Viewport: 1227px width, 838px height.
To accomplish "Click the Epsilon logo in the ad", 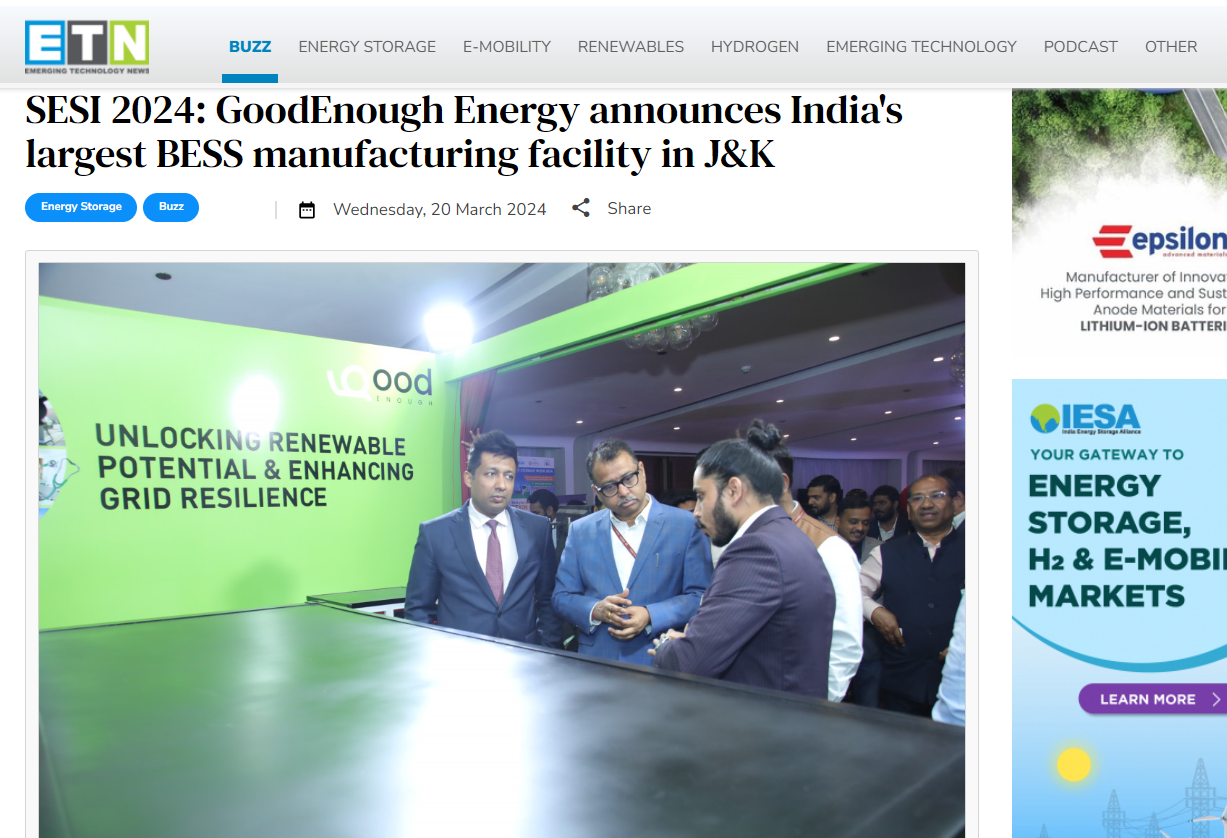I will click(1159, 242).
